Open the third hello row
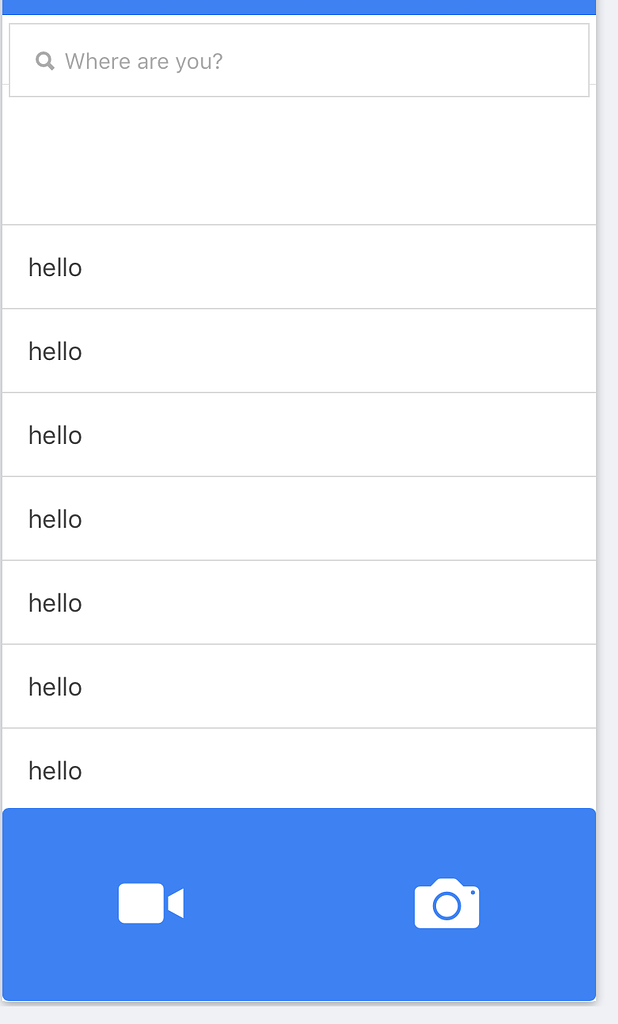 point(299,435)
